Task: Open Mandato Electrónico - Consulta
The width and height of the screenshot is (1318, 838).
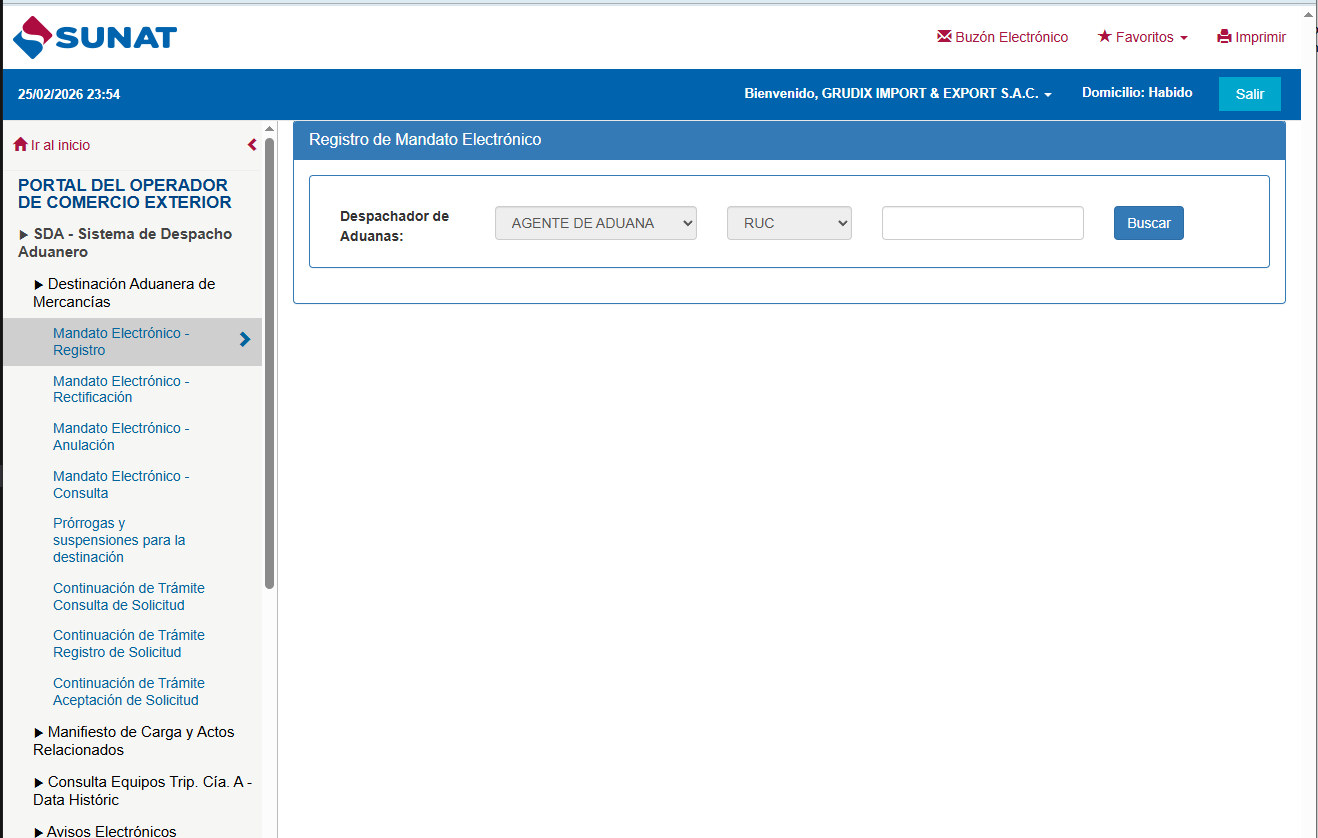Action: click(121, 485)
